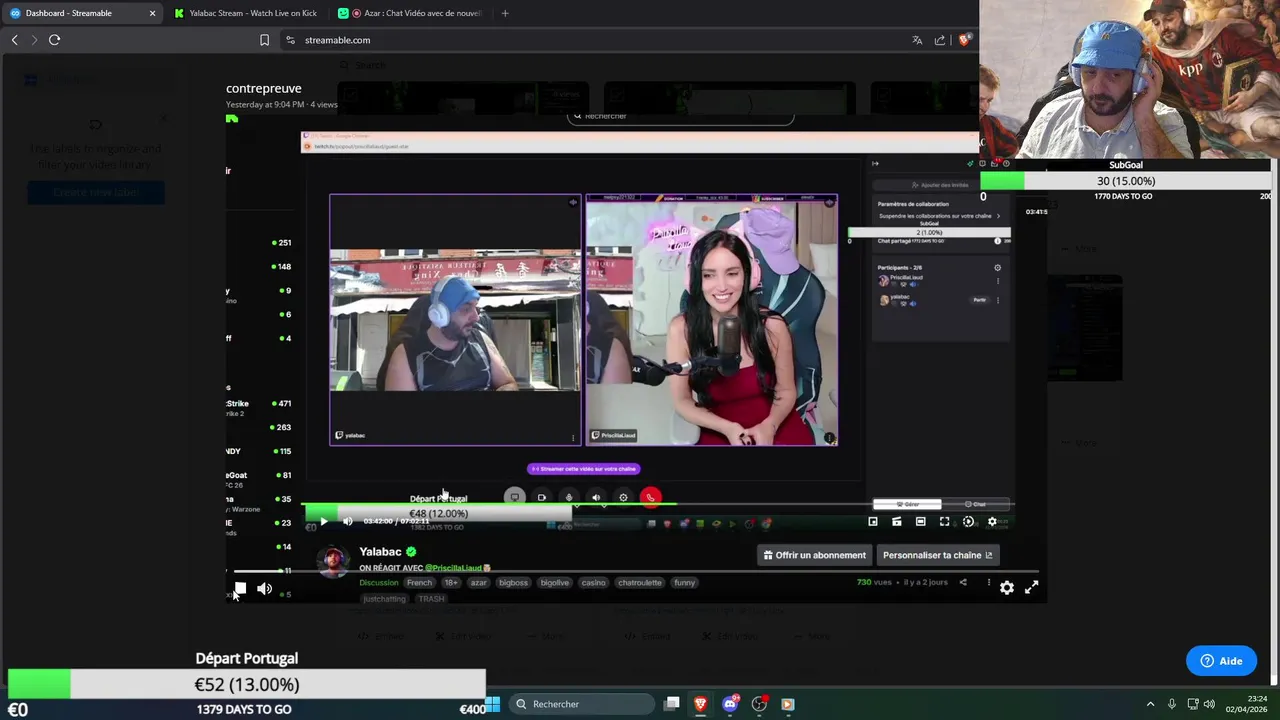Click the share icon in address bar
The height and width of the screenshot is (720, 1280).
(x=940, y=40)
